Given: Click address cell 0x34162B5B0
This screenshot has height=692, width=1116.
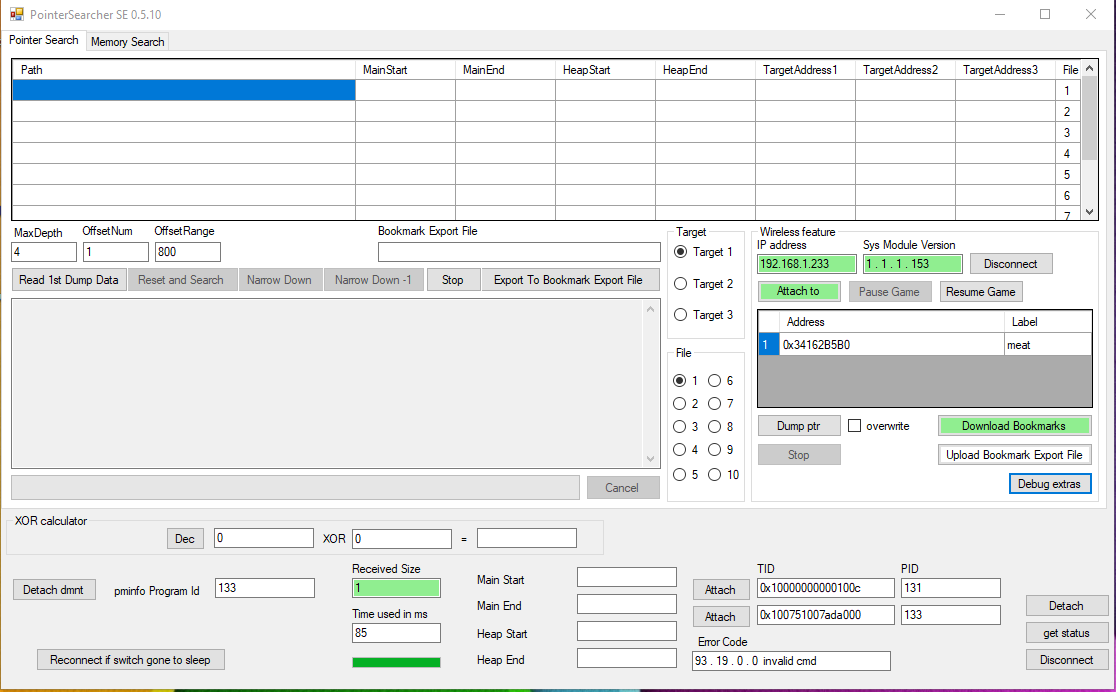Looking at the screenshot, I should 892,345.
